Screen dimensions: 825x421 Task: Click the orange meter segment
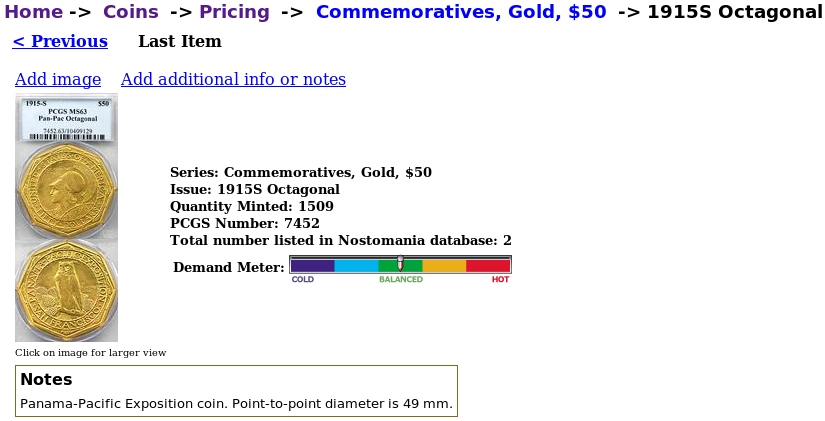[x=444, y=266]
